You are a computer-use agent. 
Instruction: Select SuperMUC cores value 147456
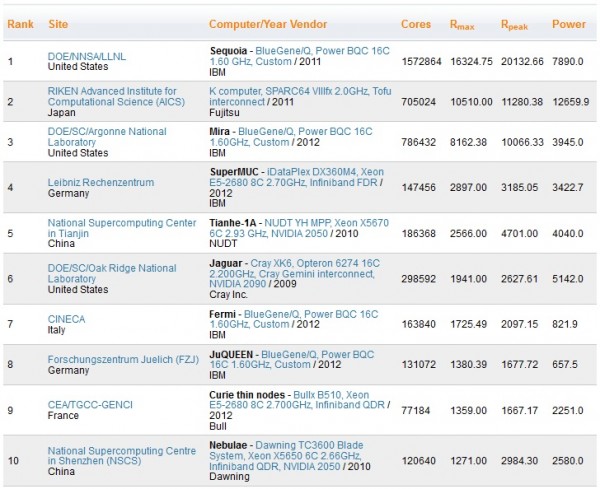pyautogui.click(x=419, y=187)
